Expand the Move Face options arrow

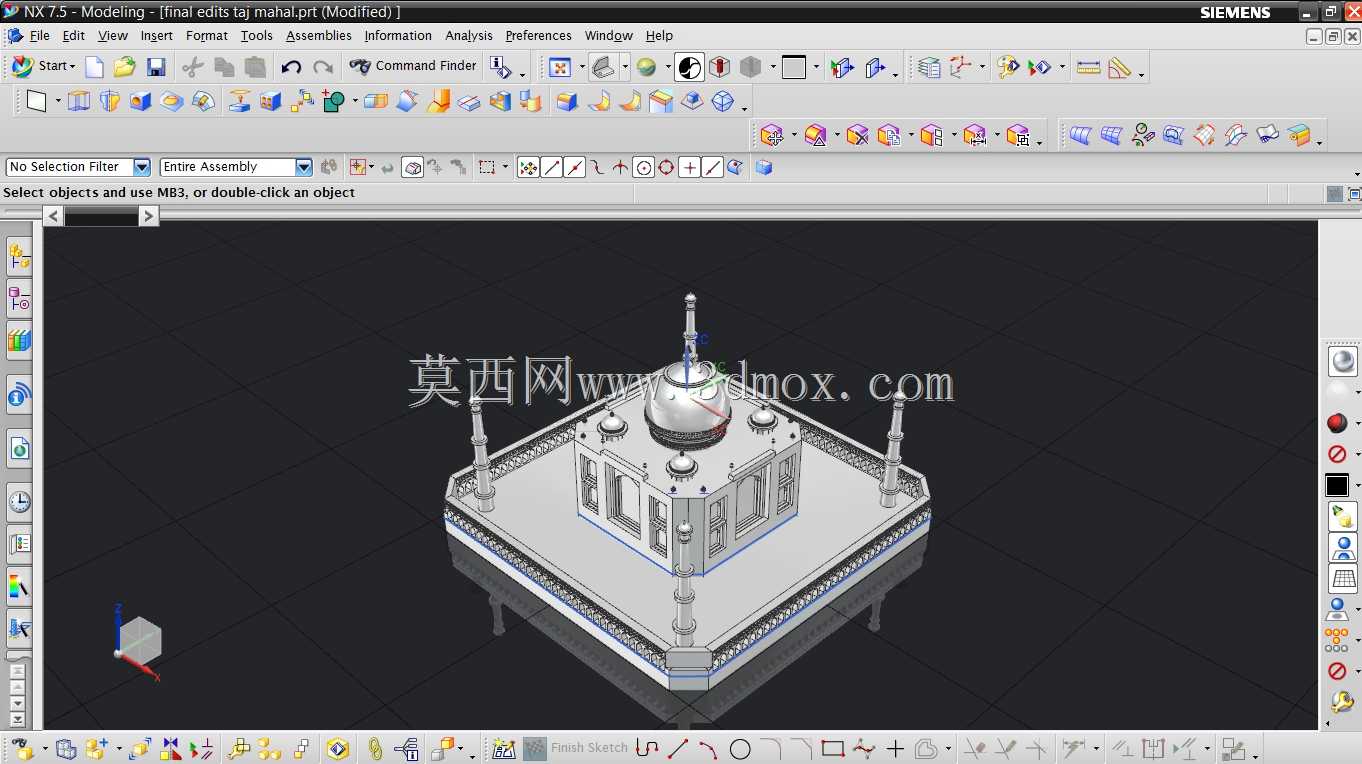(x=793, y=135)
